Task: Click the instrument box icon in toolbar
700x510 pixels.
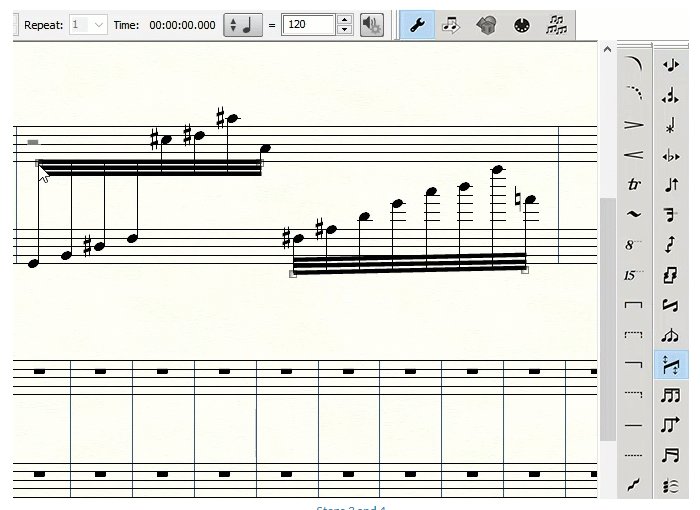Action: tap(486, 25)
